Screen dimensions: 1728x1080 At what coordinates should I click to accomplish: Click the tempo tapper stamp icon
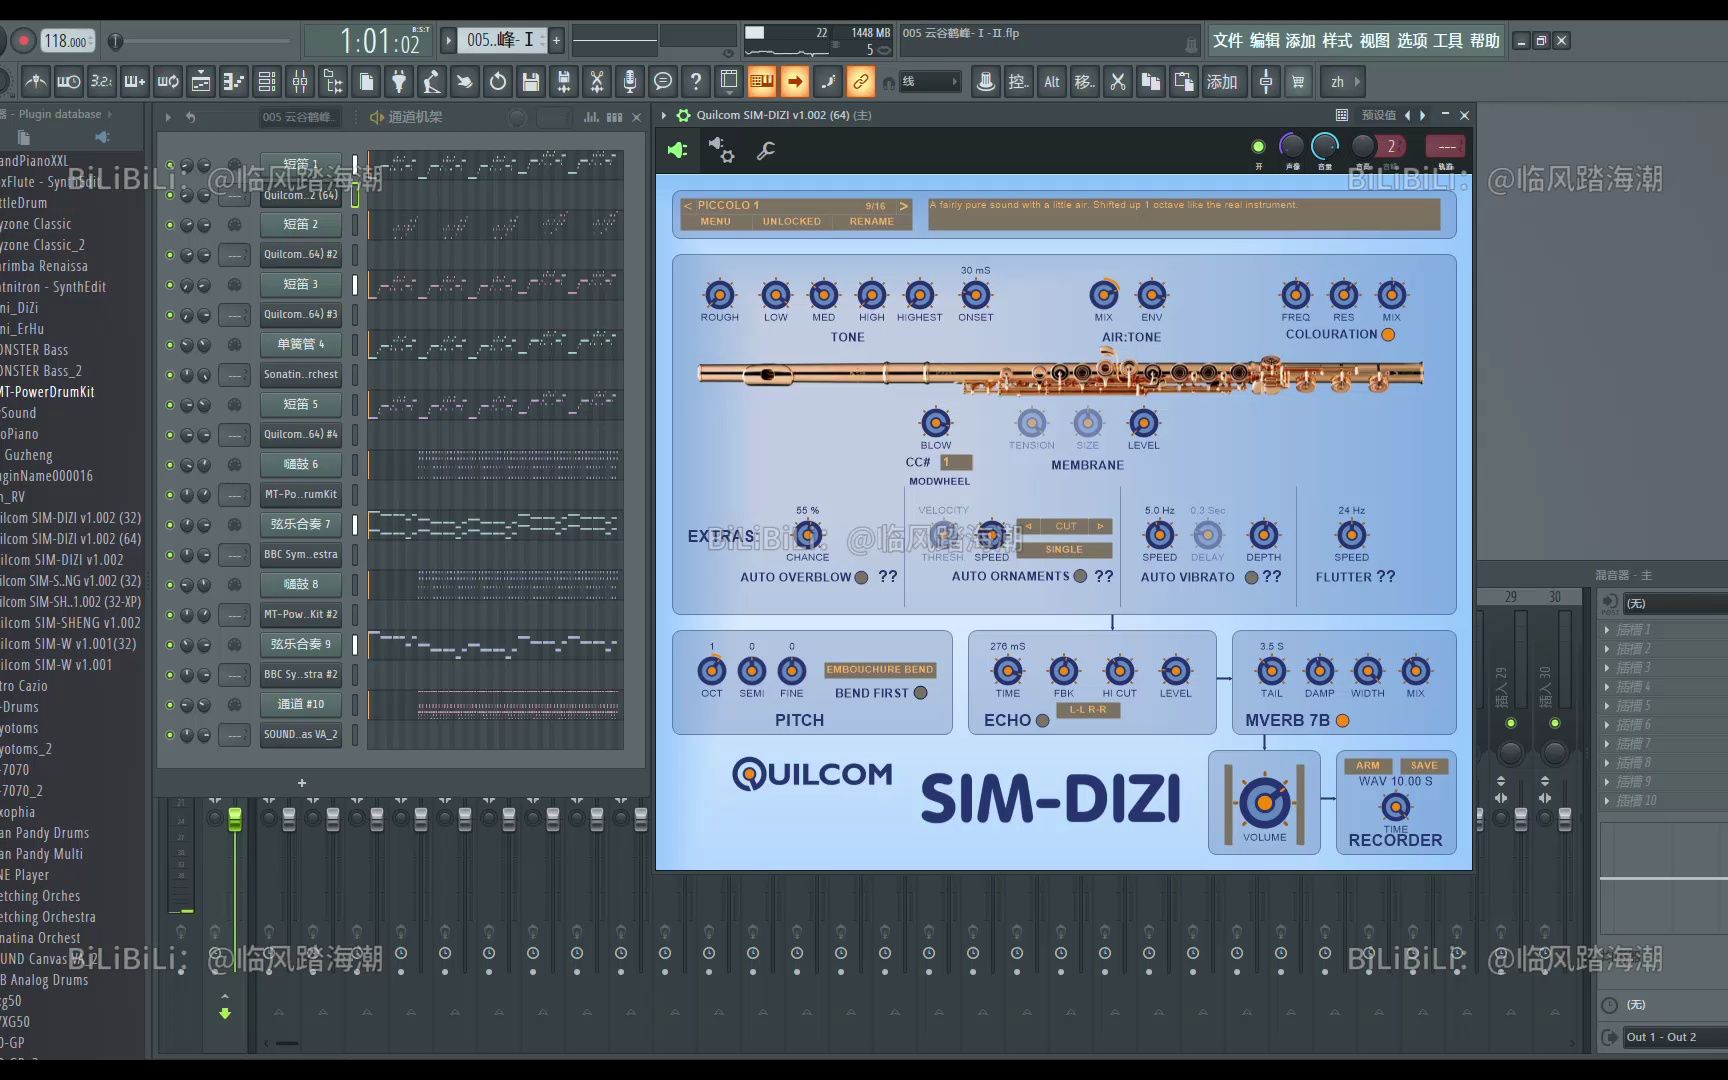click(986, 82)
